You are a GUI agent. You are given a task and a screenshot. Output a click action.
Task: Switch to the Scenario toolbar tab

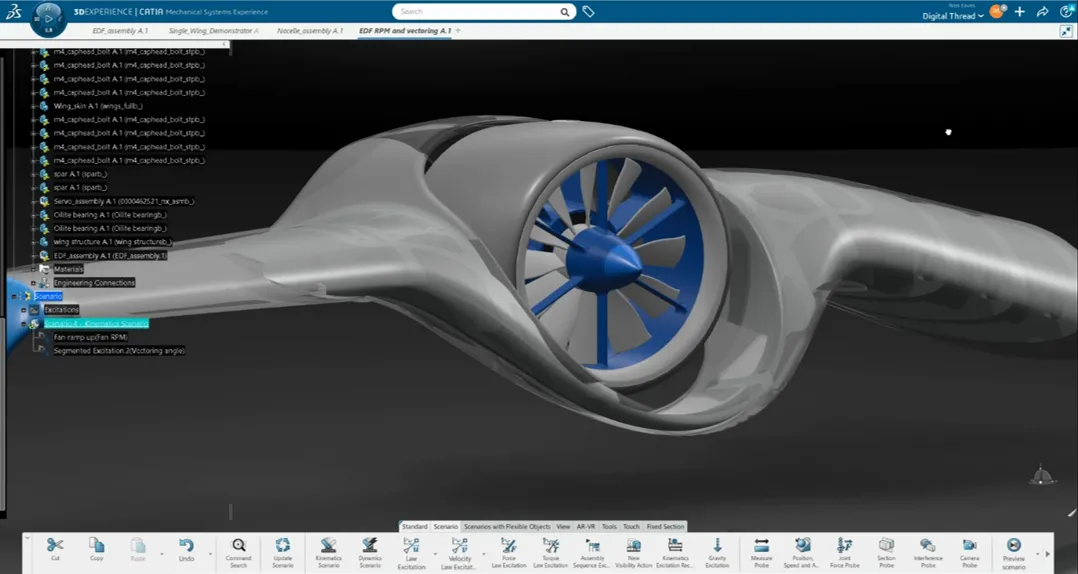tap(446, 527)
